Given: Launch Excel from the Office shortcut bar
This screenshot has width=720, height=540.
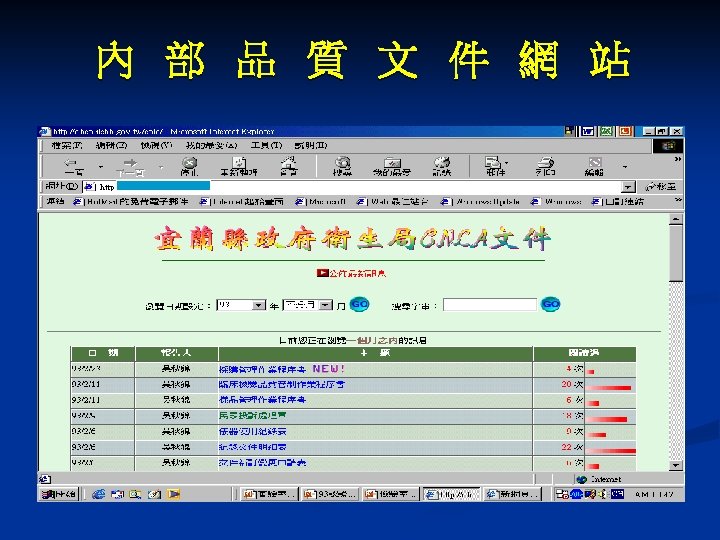Looking at the screenshot, I should 606,131.
